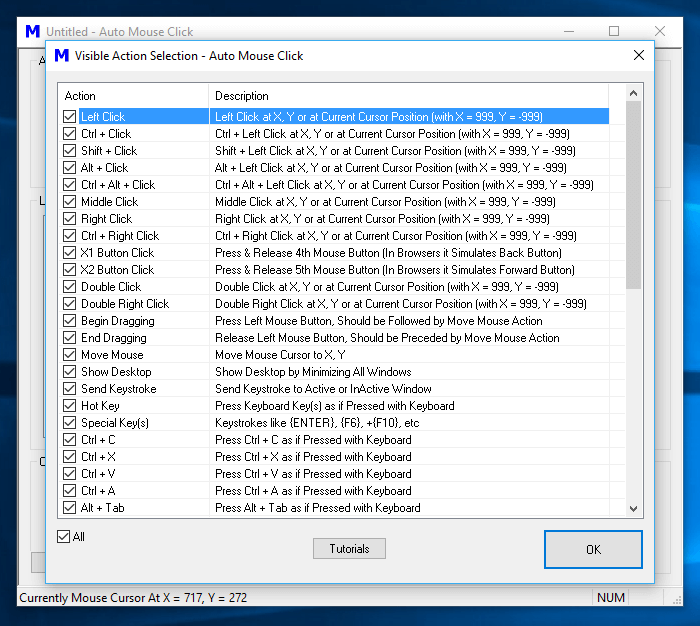Screen dimensions: 700x626
Task: Click description 'Press Ctrl + C as if Pressed with Keyboard'
Action: point(313,440)
